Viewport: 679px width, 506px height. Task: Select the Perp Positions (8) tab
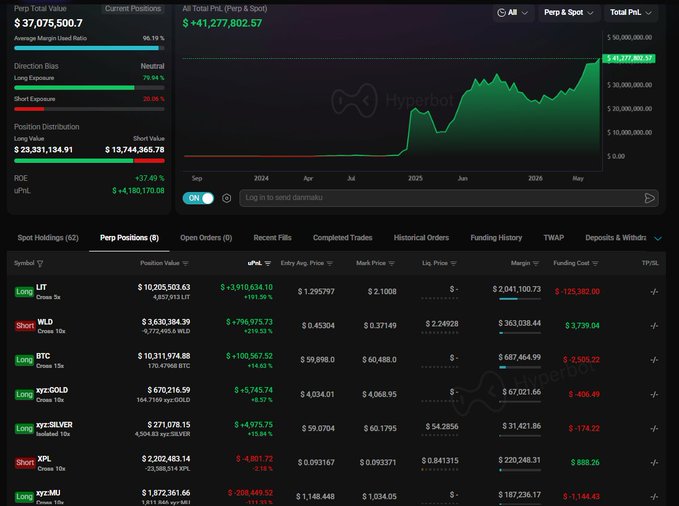tap(129, 238)
